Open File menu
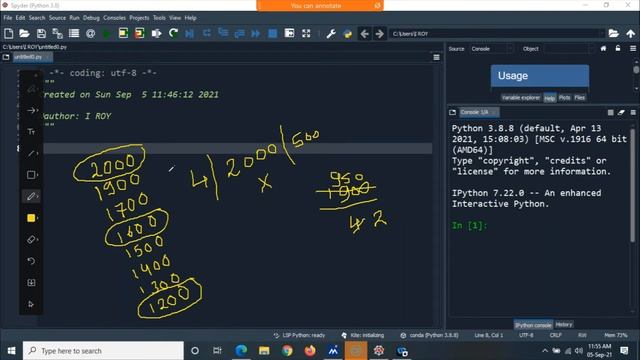The width and height of the screenshot is (640, 360). pyautogui.click(x=8, y=18)
